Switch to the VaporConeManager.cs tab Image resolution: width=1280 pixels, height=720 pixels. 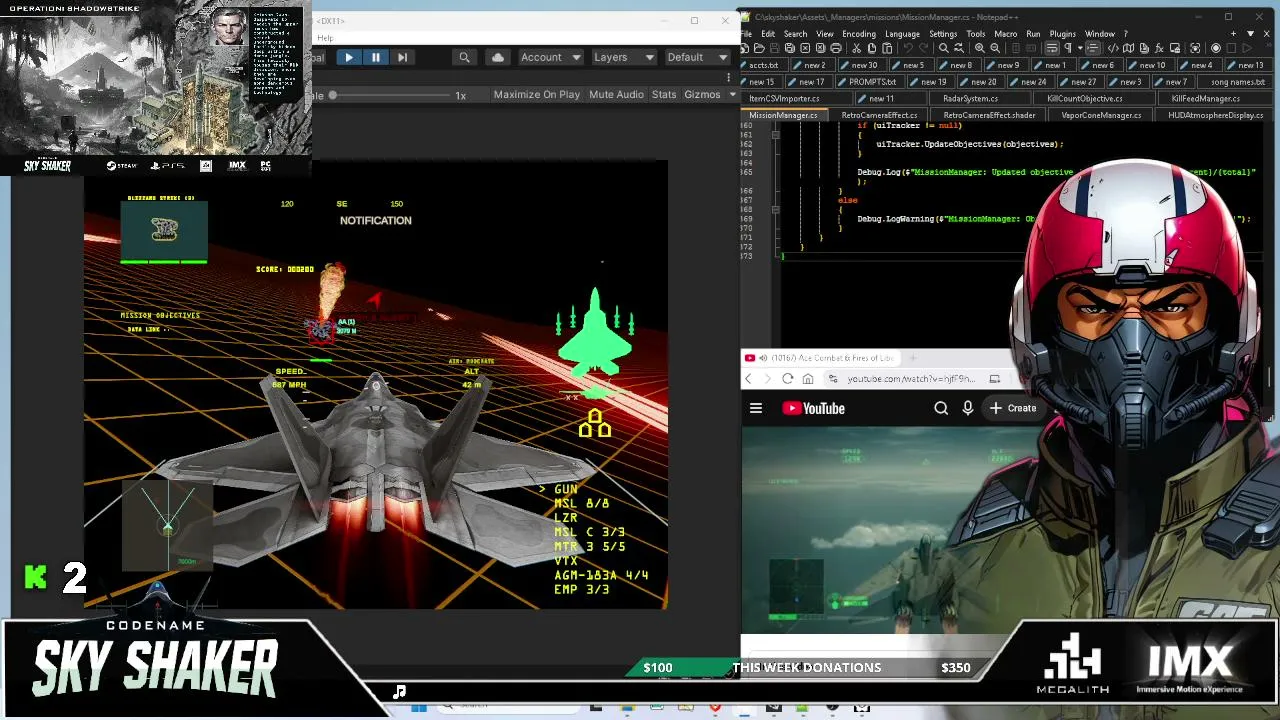(1100, 115)
